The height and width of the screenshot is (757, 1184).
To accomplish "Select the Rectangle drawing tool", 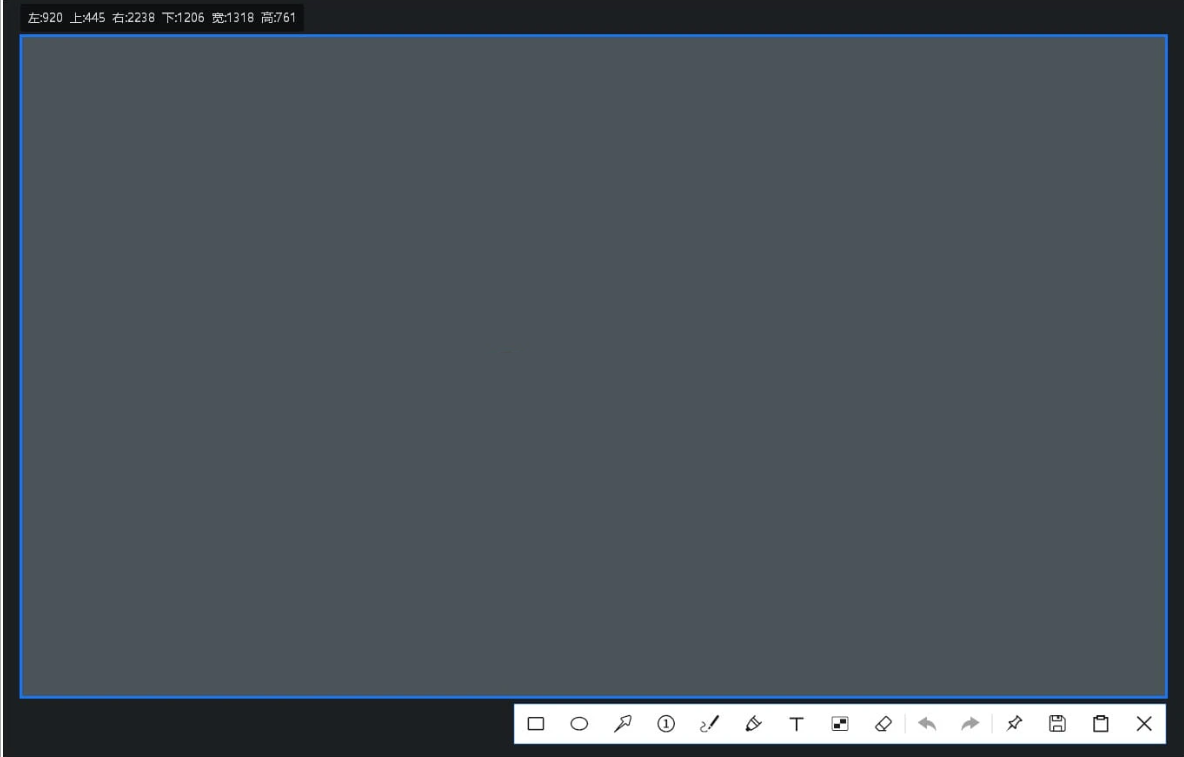I will point(536,723).
